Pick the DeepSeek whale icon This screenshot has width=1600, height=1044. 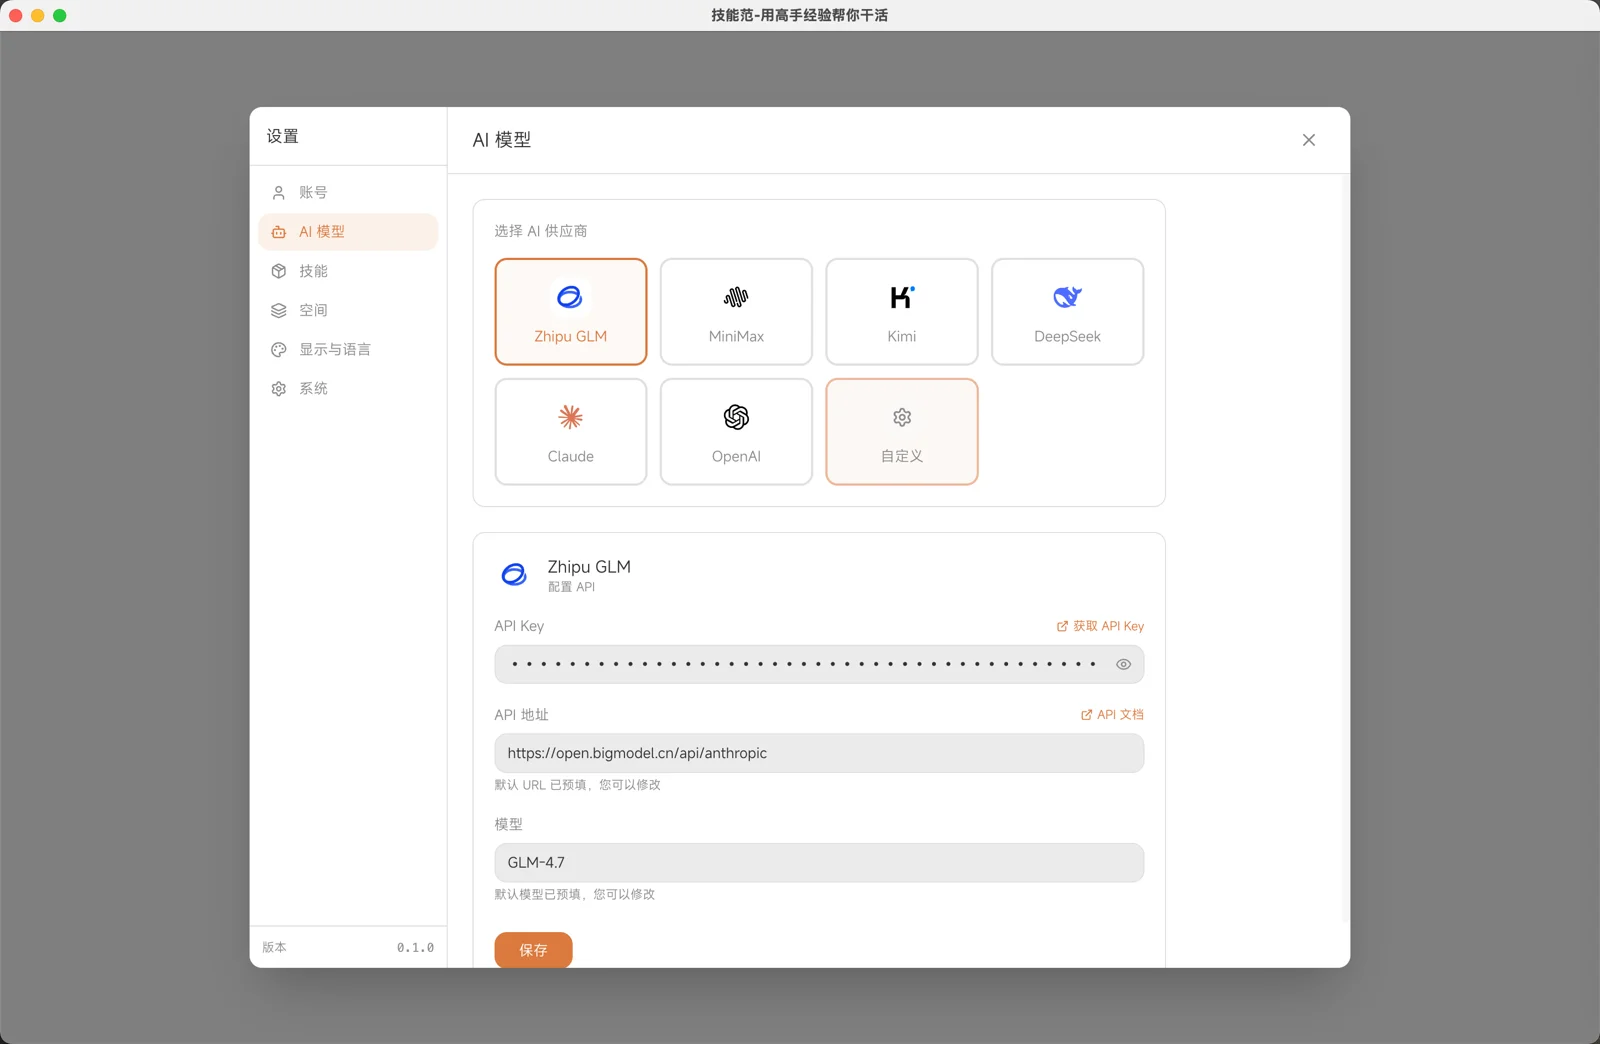pyautogui.click(x=1067, y=298)
